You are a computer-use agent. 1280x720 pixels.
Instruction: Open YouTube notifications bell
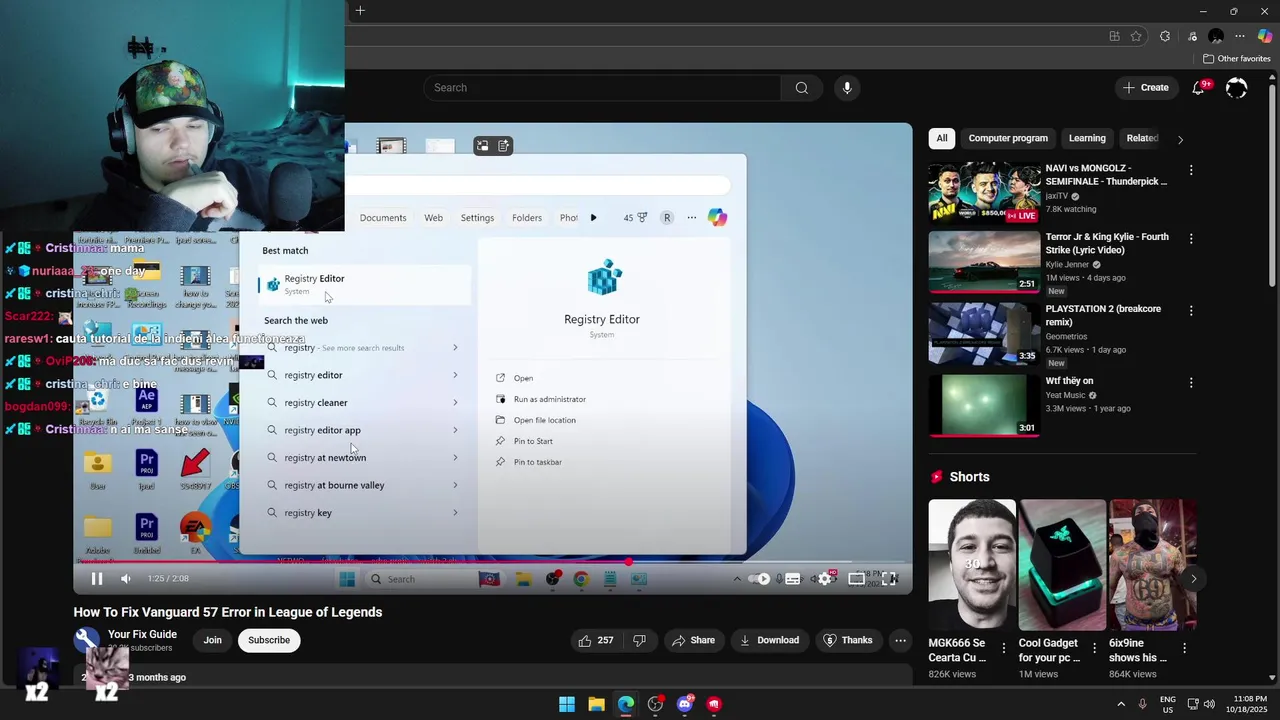[x=1198, y=88]
